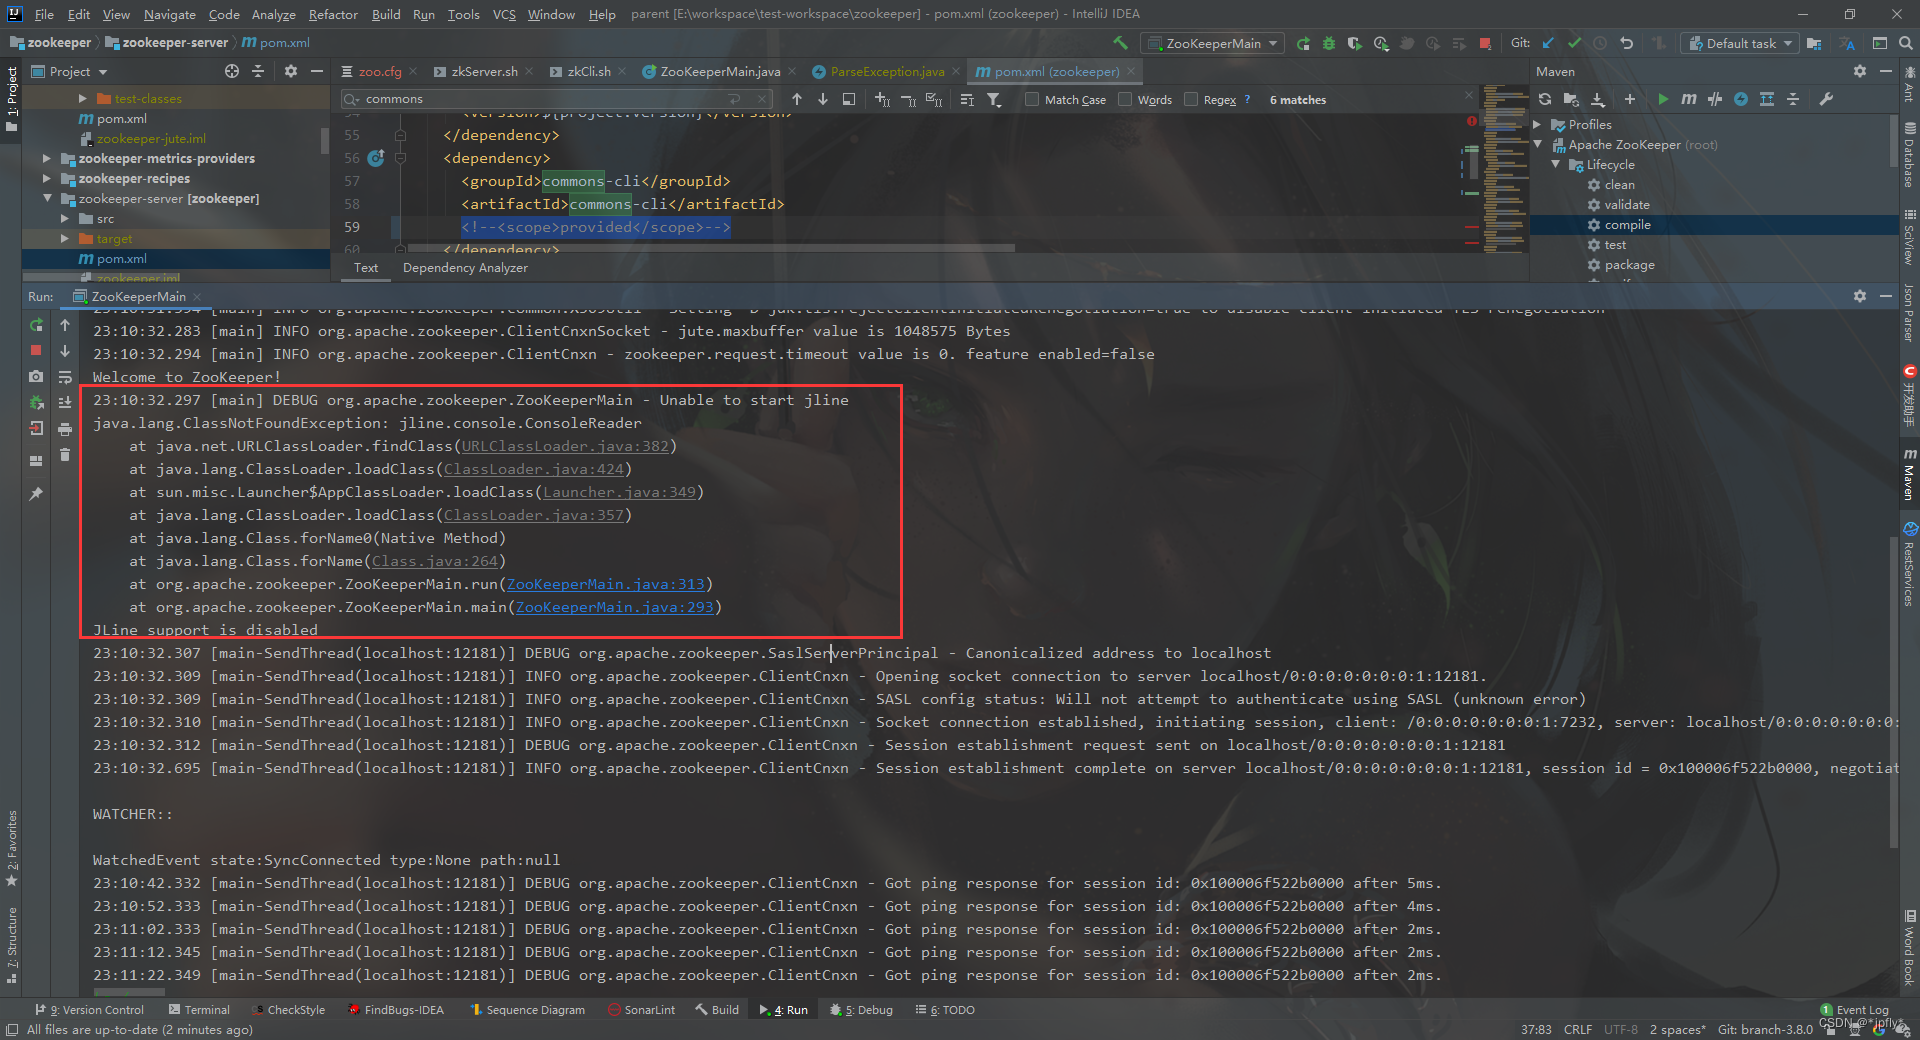The height and width of the screenshot is (1040, 1920).
Task: Open the VCS menu
Action: point(504,14)
